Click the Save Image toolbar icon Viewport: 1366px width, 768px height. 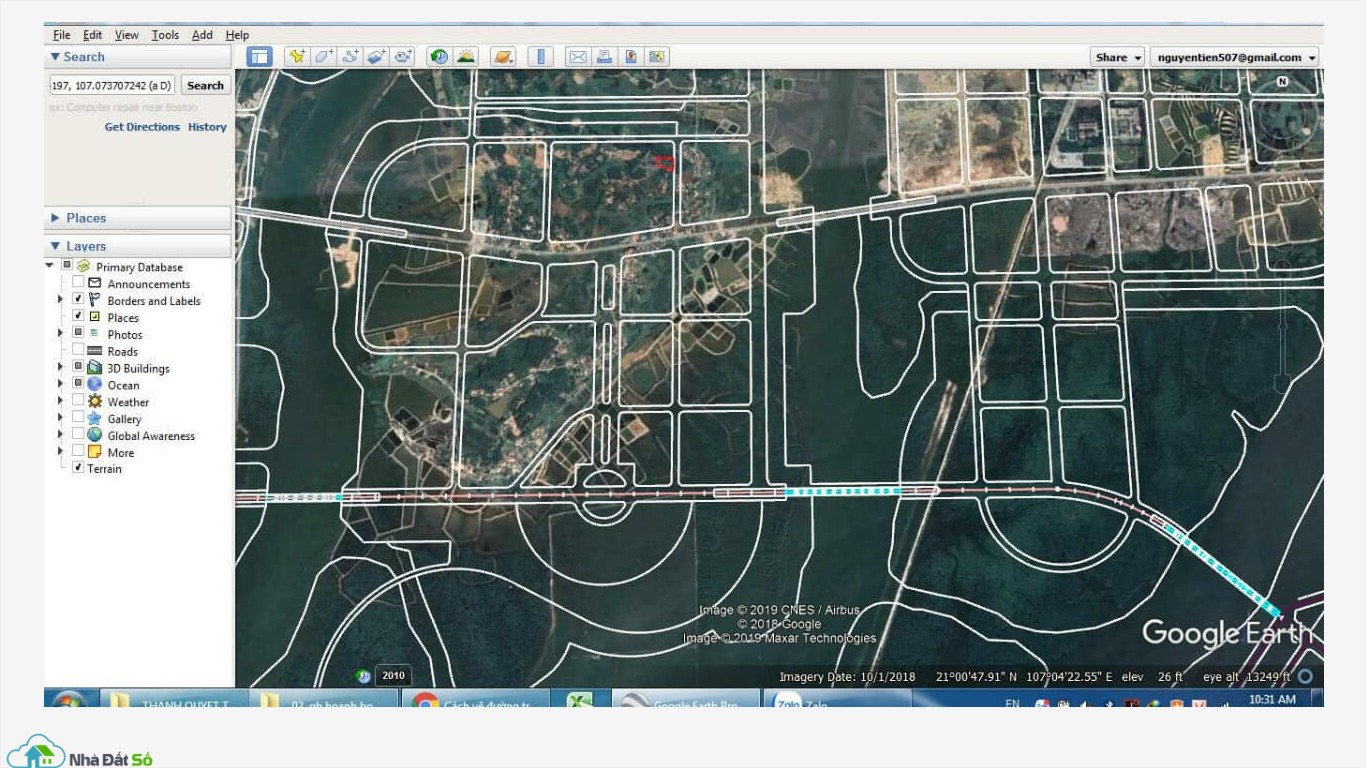[x=631, y=57]
